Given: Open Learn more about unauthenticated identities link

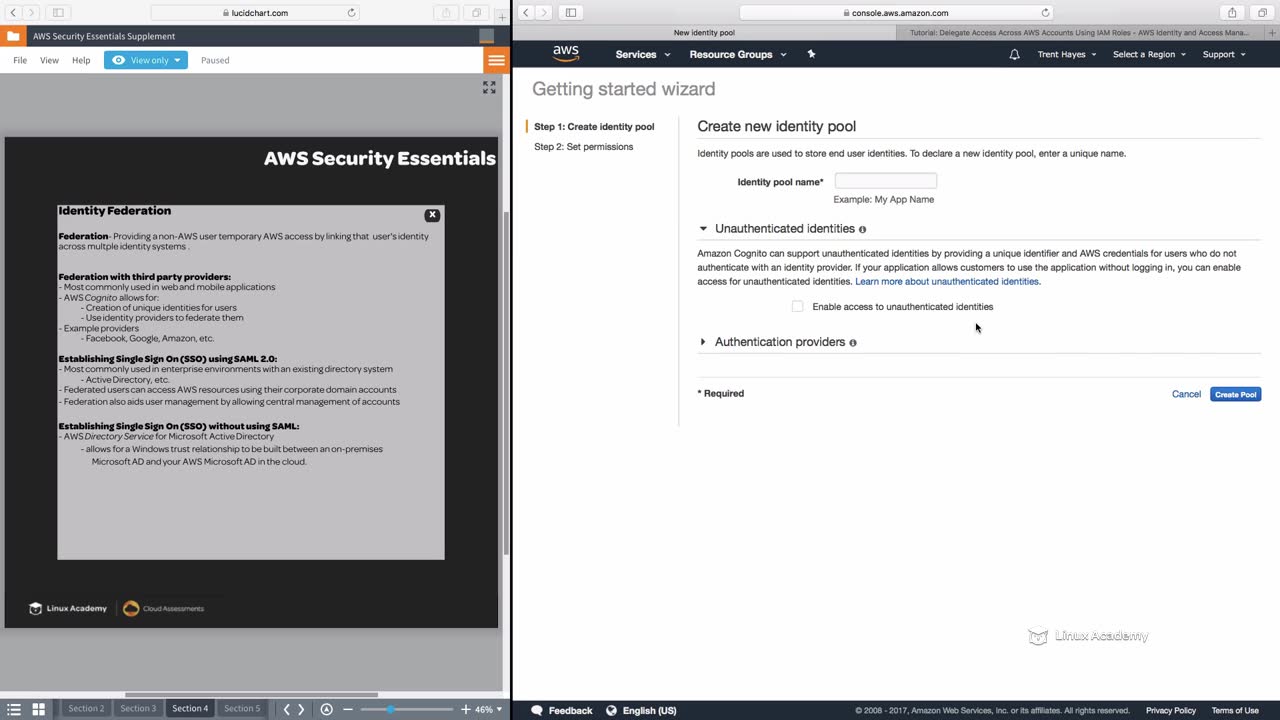Looking at the screenshot, I should click(947, 282).
